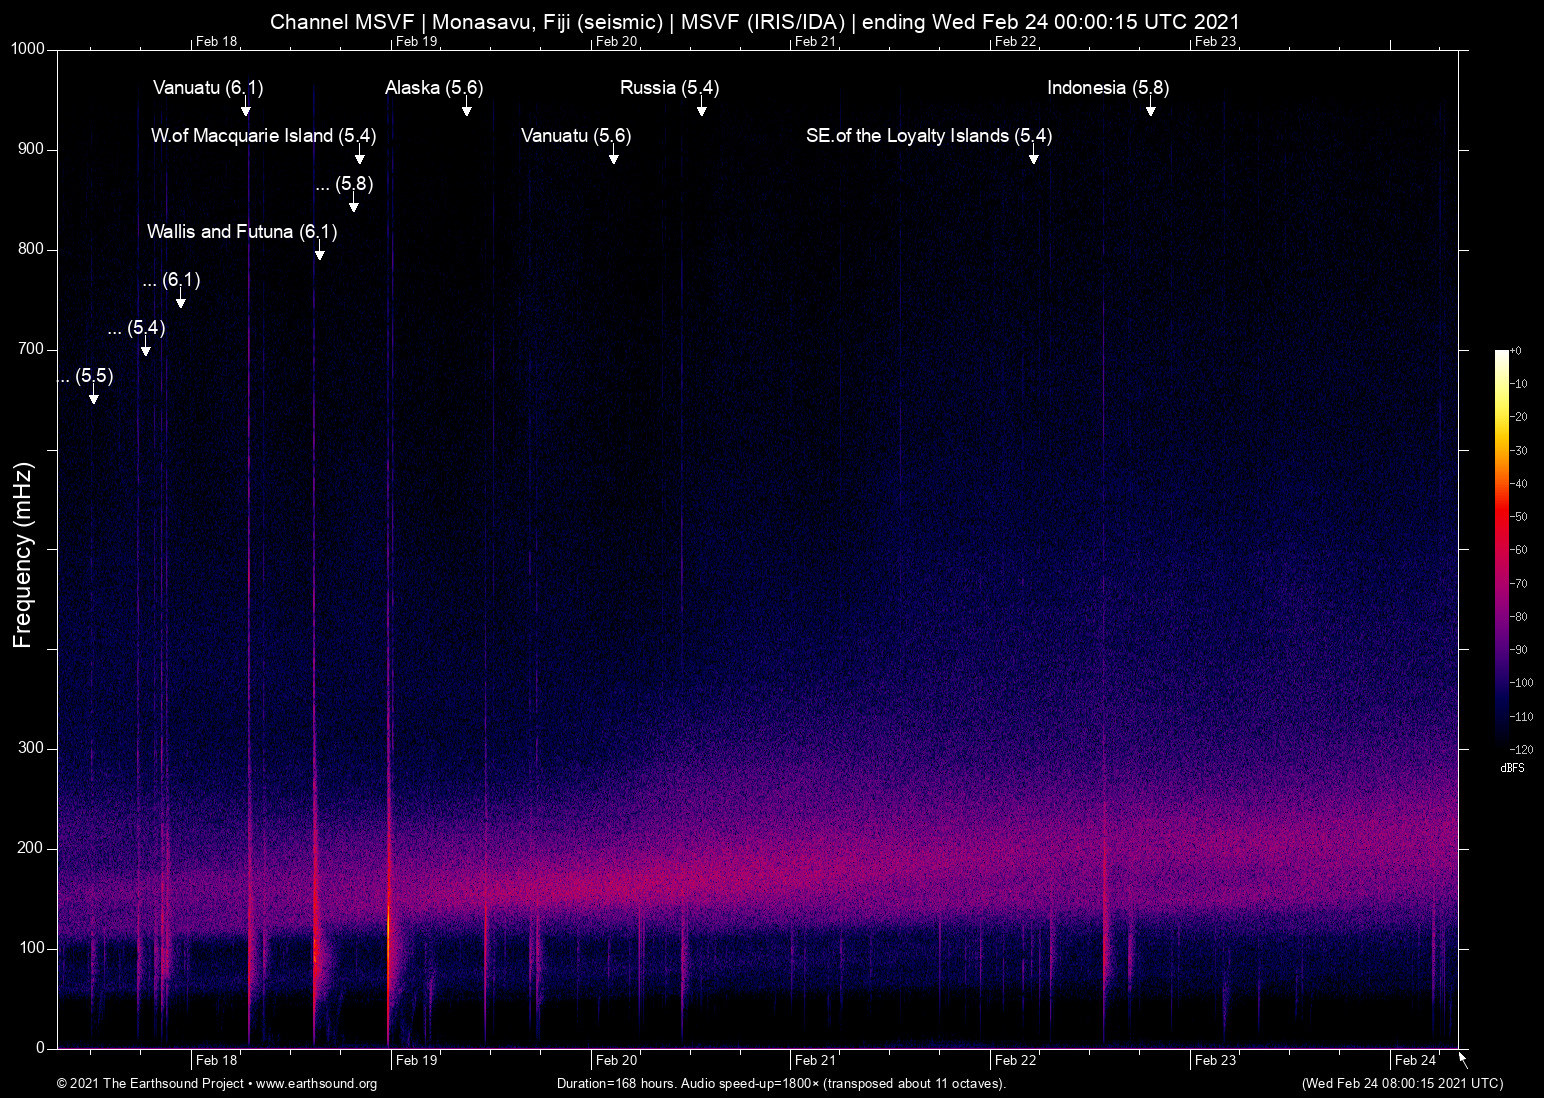Click the arrow under Indonesia (5.8)
1544x1098 pixels.
click(1151, 109)
